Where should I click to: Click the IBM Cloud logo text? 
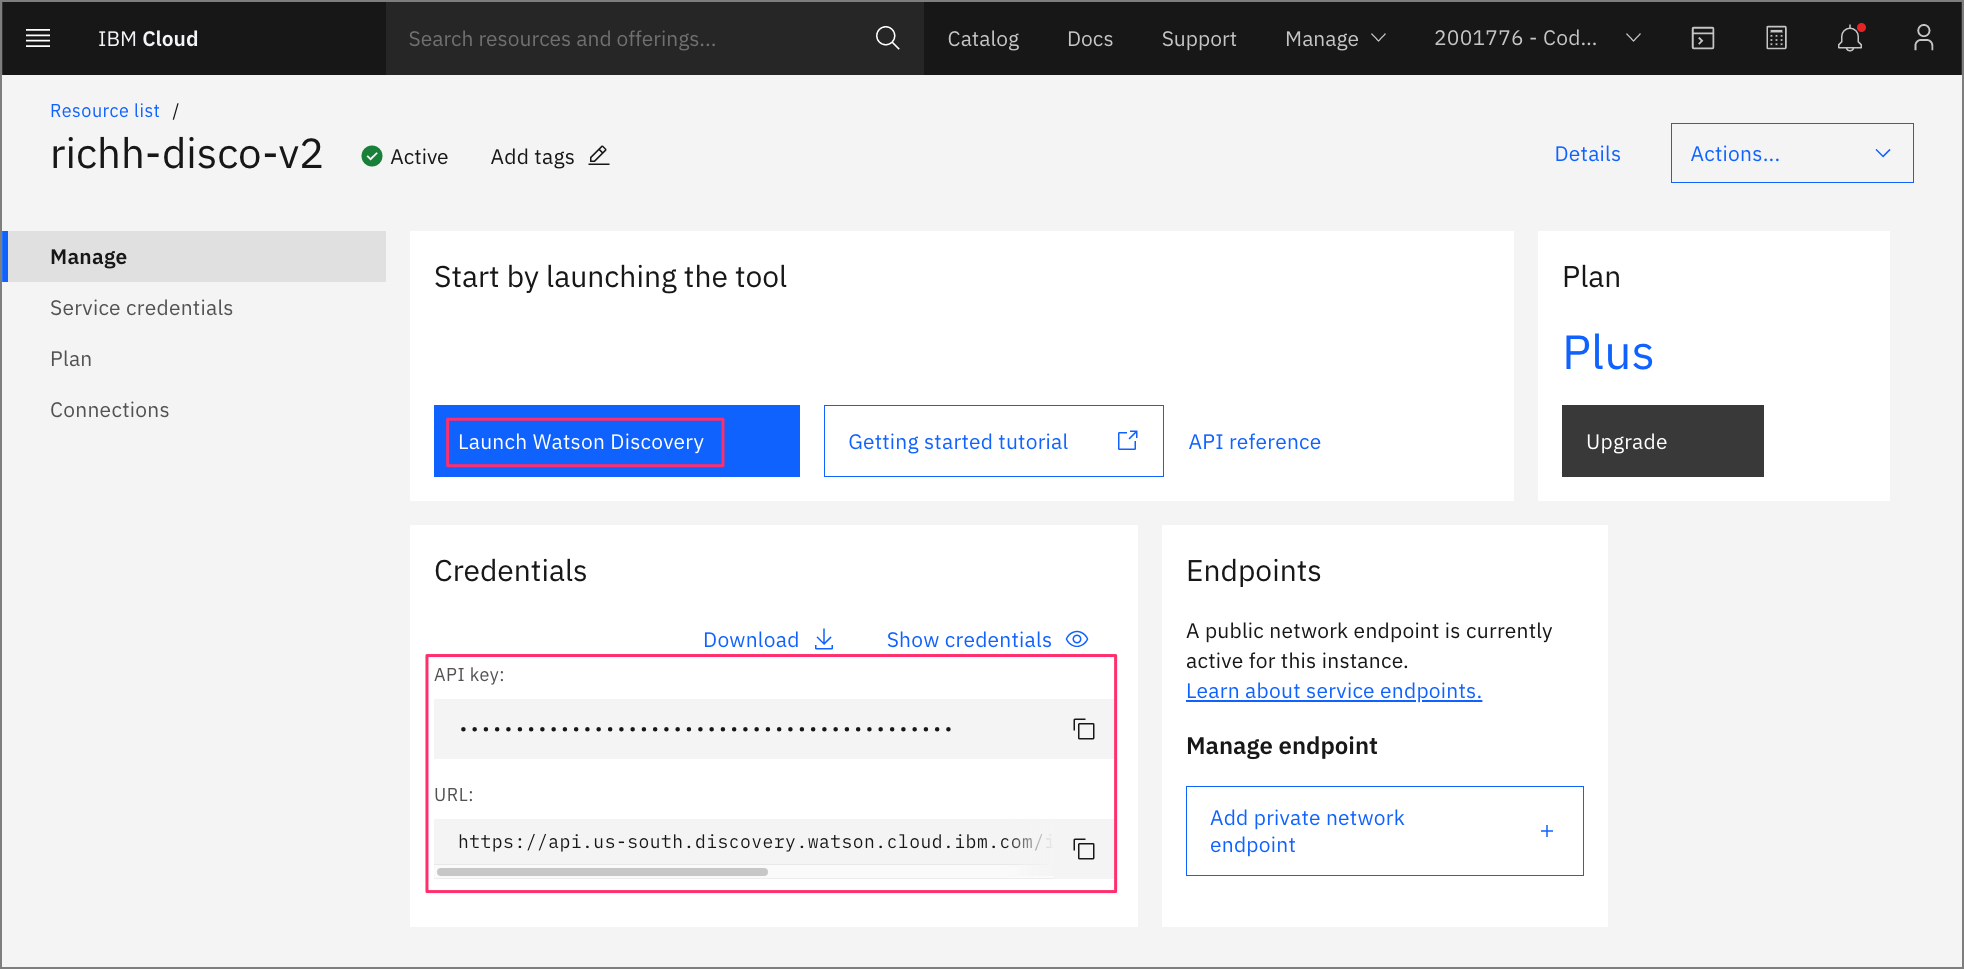coord(148,39)
